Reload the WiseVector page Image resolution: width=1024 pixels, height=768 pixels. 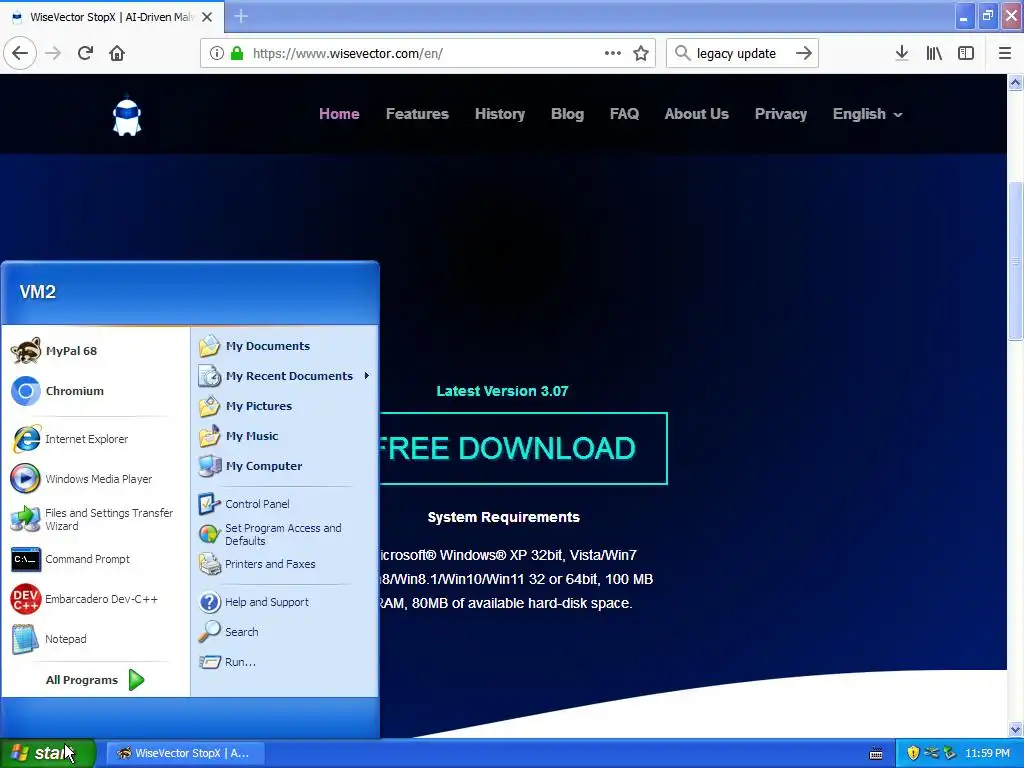[85, 53]
